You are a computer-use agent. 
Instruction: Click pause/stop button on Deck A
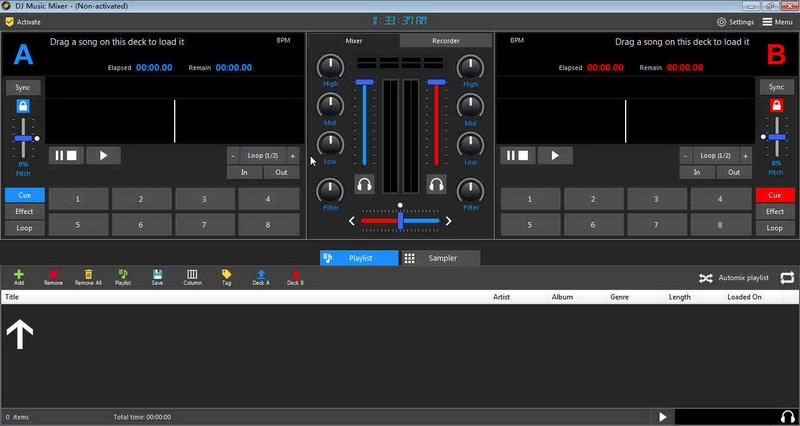[66, 156]
